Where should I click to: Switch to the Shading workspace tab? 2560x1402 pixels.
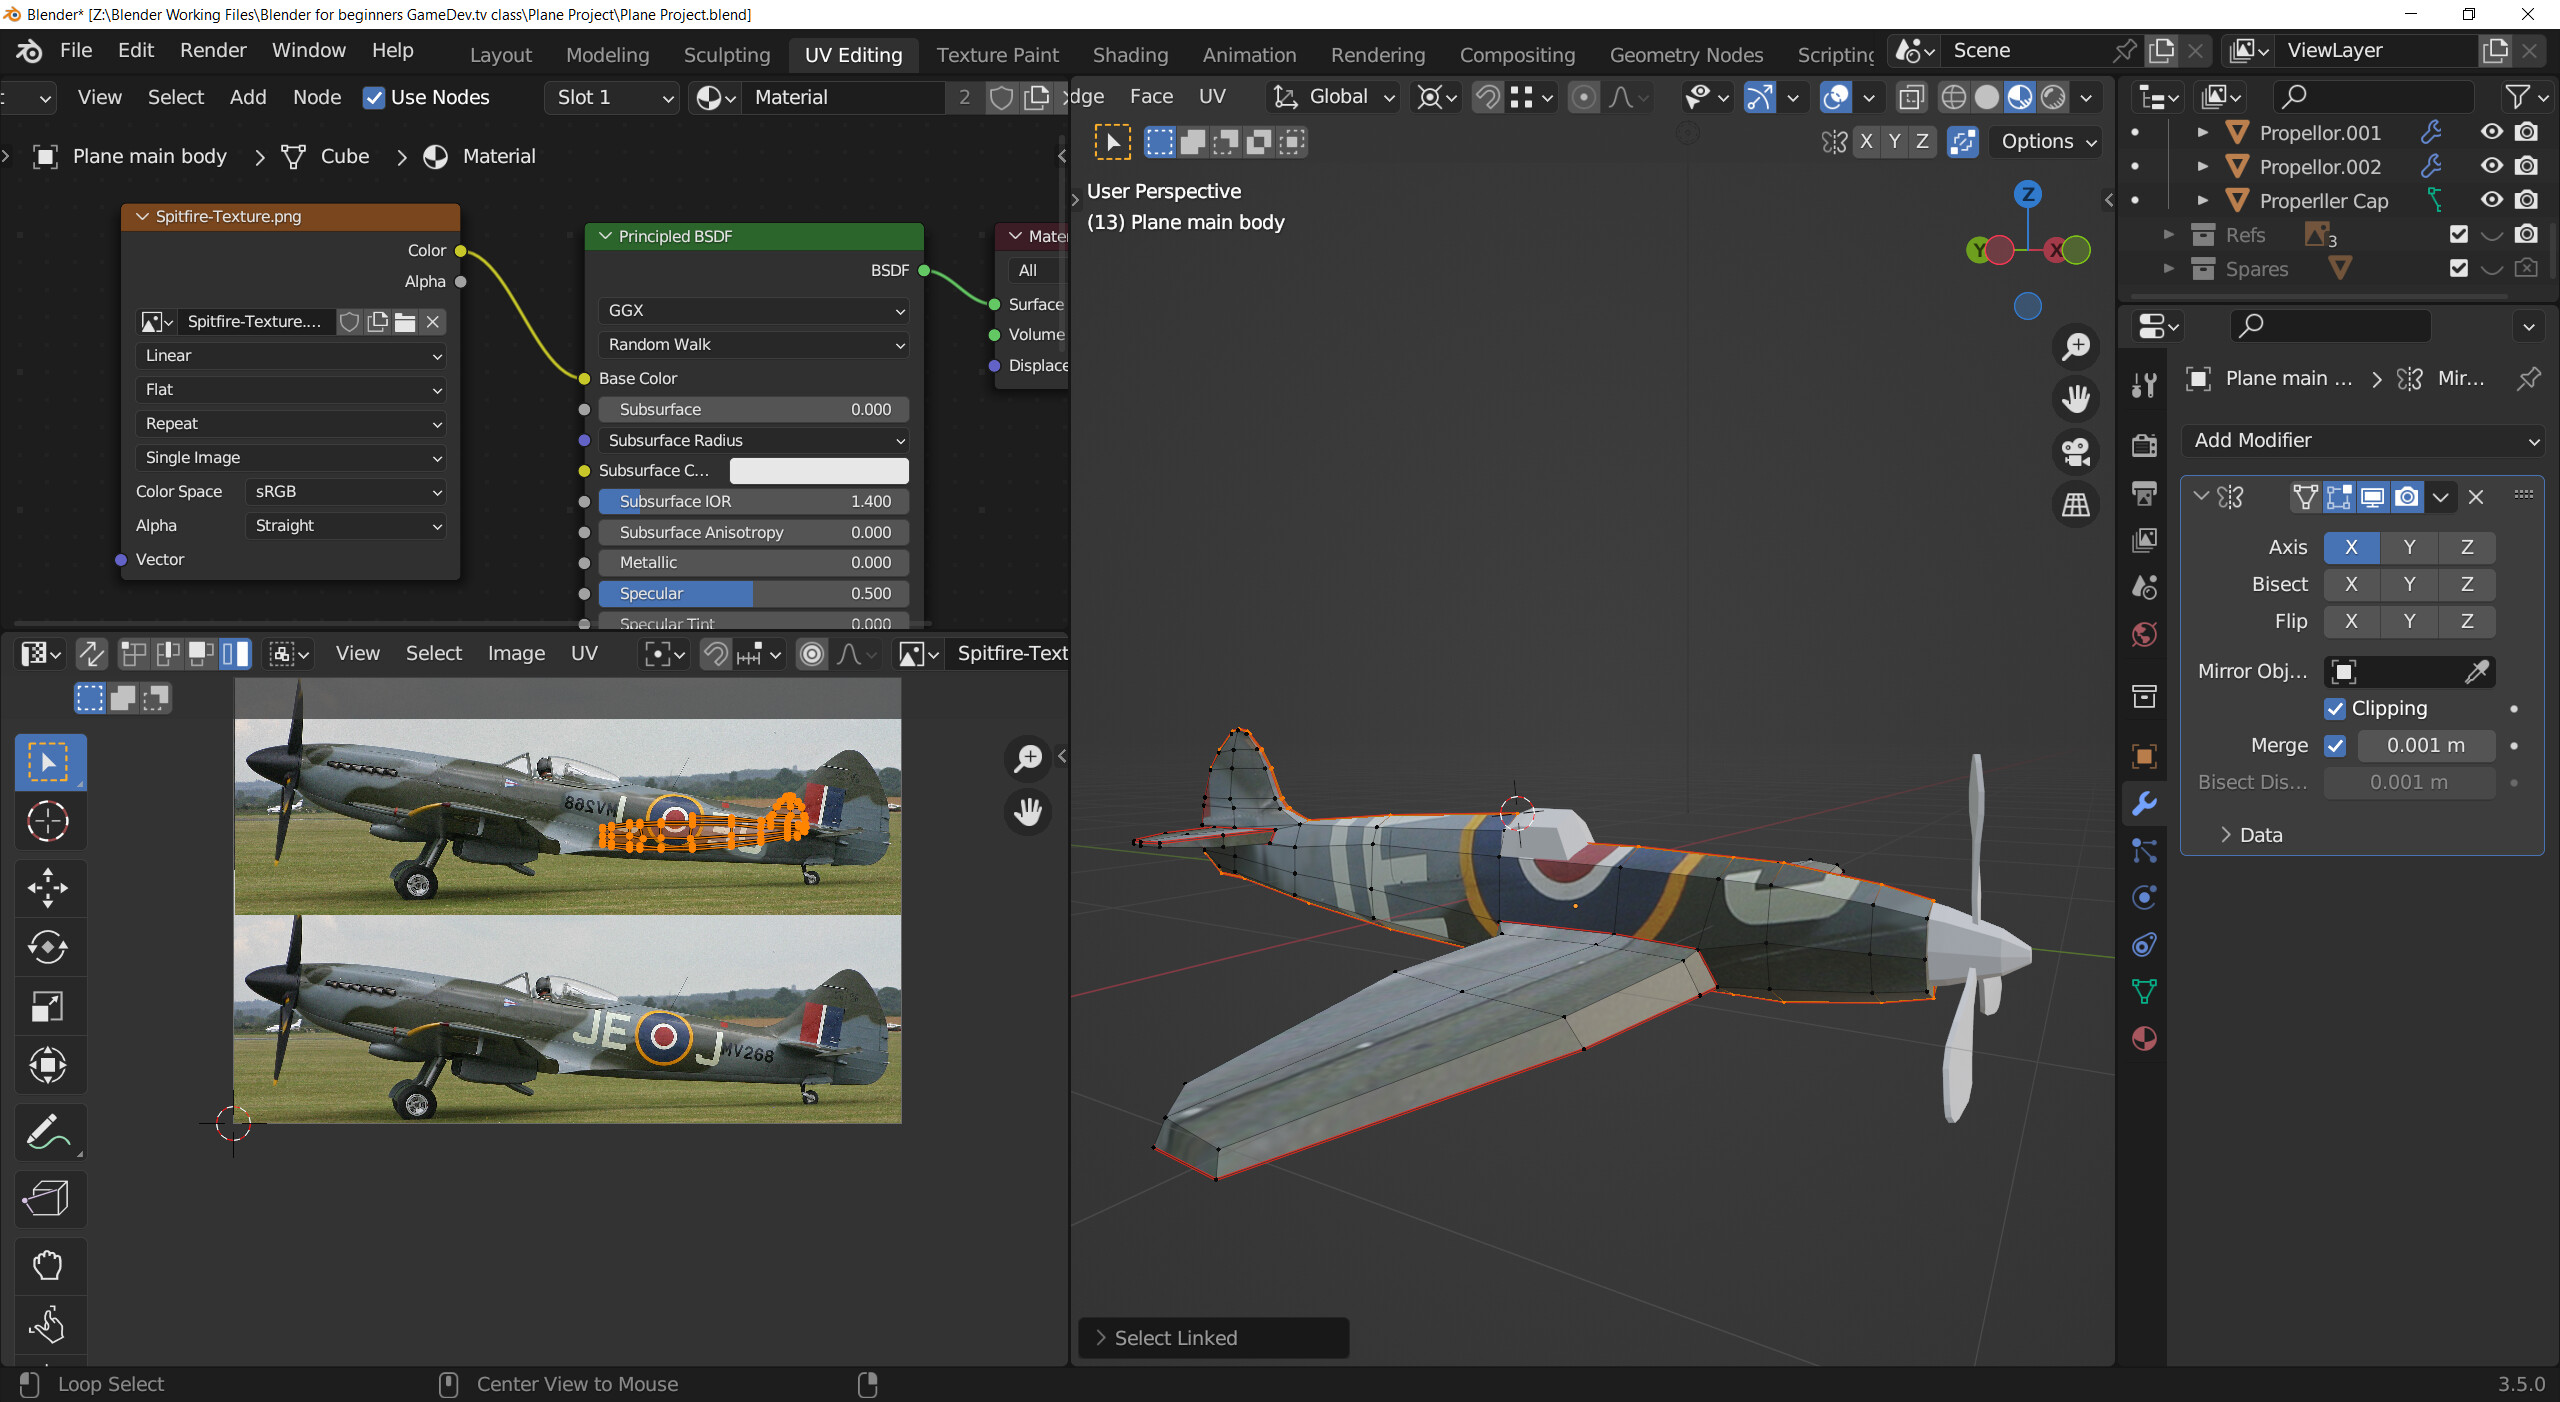pos(1129,55)
